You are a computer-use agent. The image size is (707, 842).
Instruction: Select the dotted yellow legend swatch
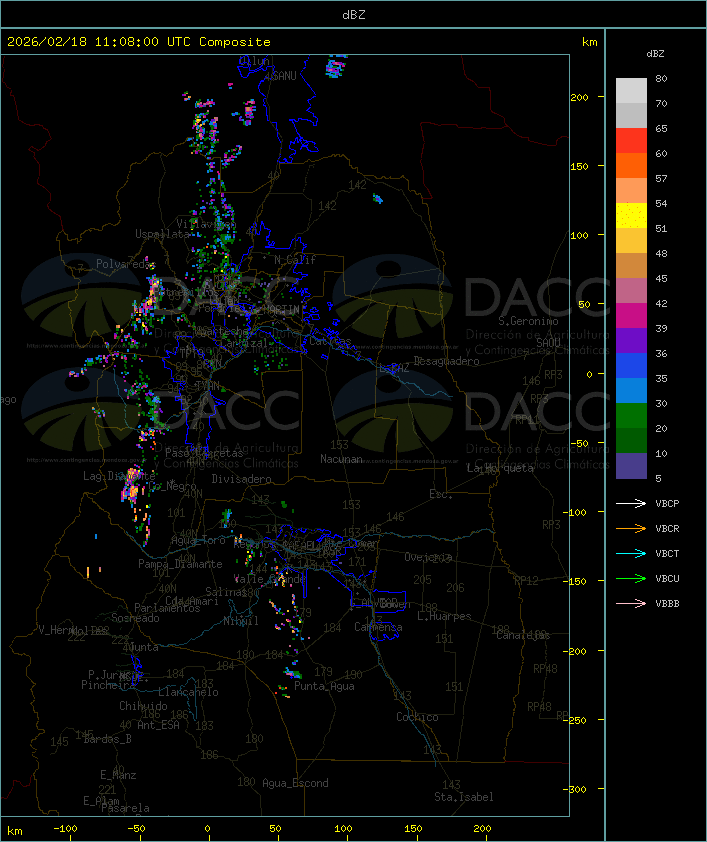[x=631, y=215]
